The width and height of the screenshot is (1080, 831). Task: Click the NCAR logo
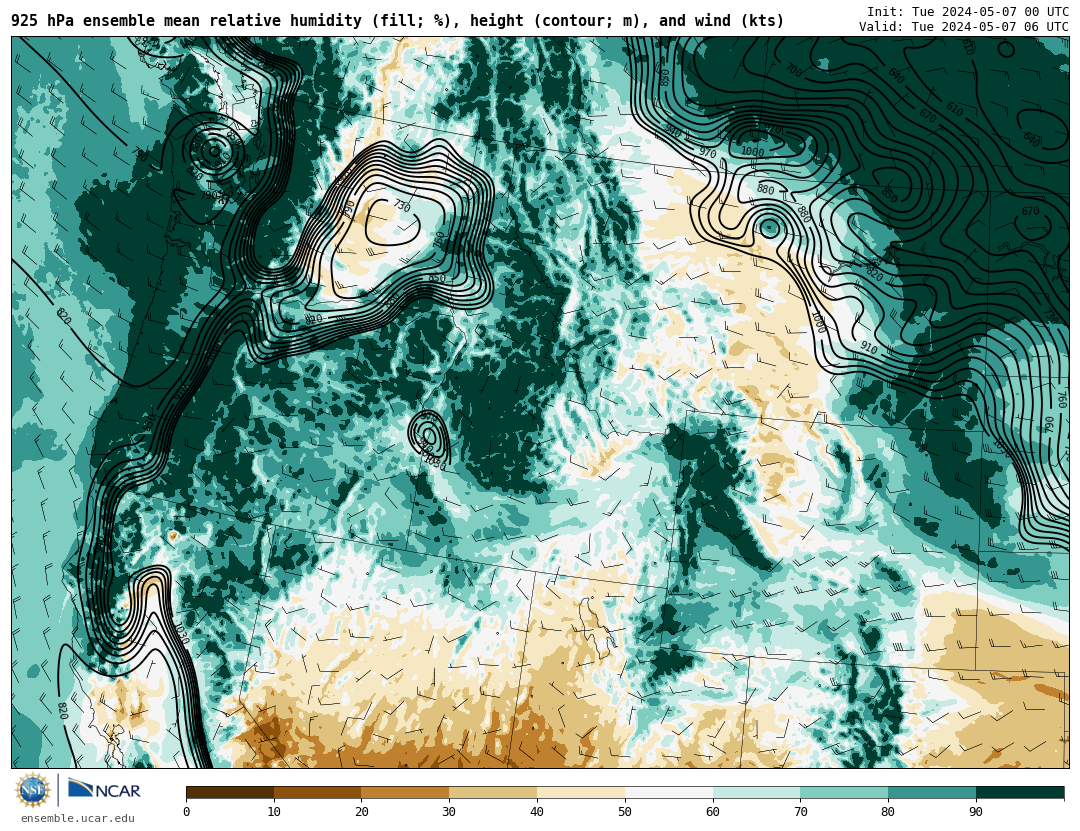105,790
